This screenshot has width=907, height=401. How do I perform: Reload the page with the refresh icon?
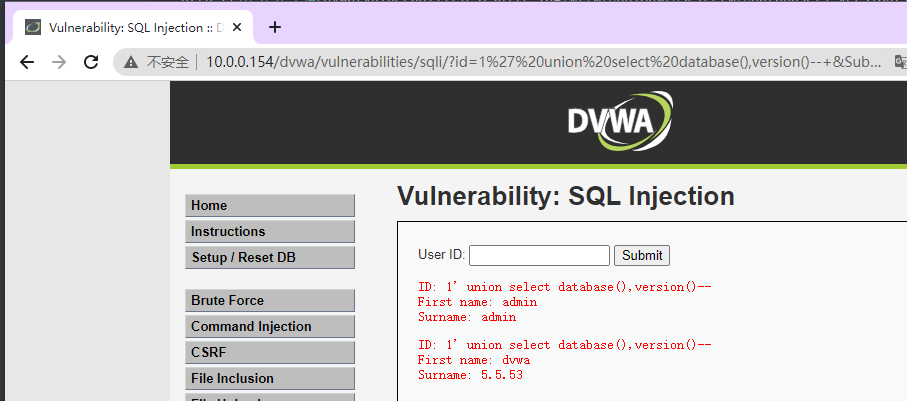(x=91, y=62)
